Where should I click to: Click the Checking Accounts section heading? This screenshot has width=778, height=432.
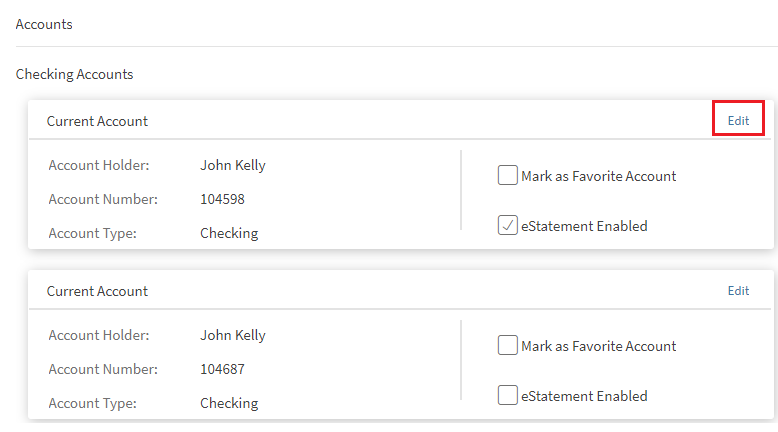tap(74, 74)
